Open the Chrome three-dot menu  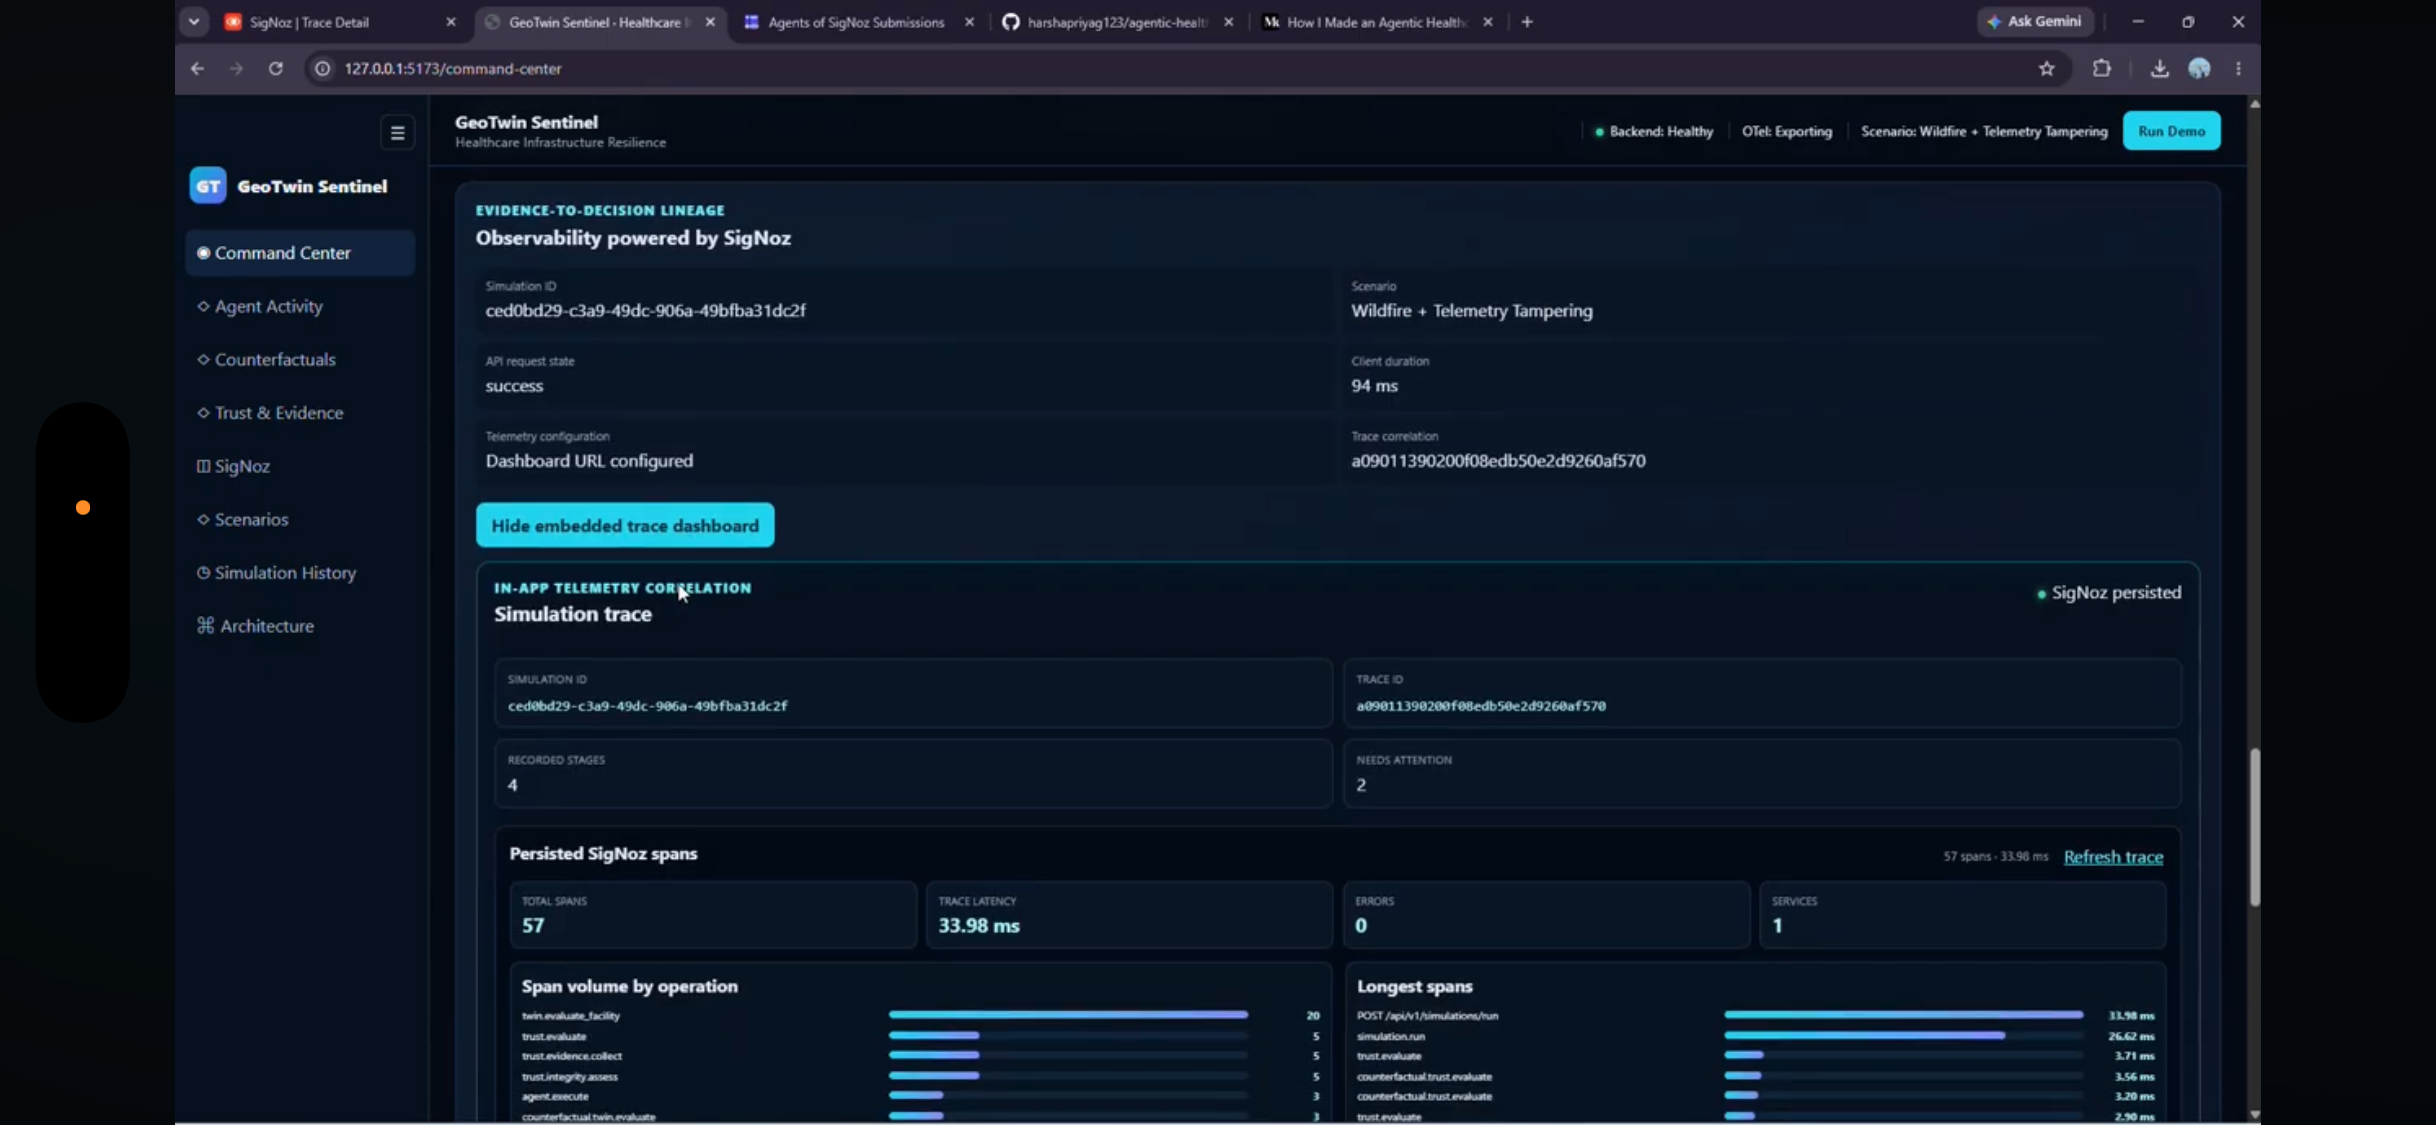(x=2238, y=68)
